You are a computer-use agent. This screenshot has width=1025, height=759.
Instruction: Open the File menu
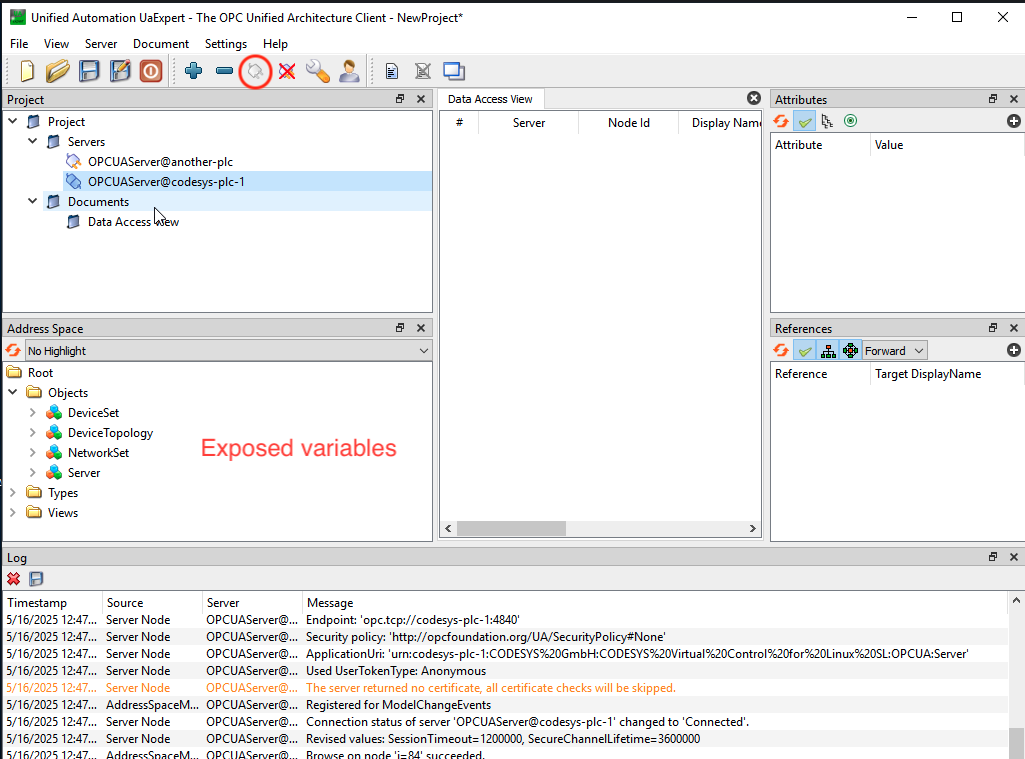click(19, 44)
